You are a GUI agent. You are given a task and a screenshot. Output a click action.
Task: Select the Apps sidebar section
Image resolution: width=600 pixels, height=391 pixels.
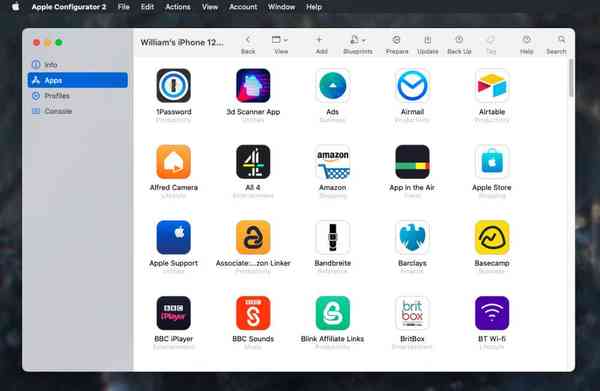78,80
